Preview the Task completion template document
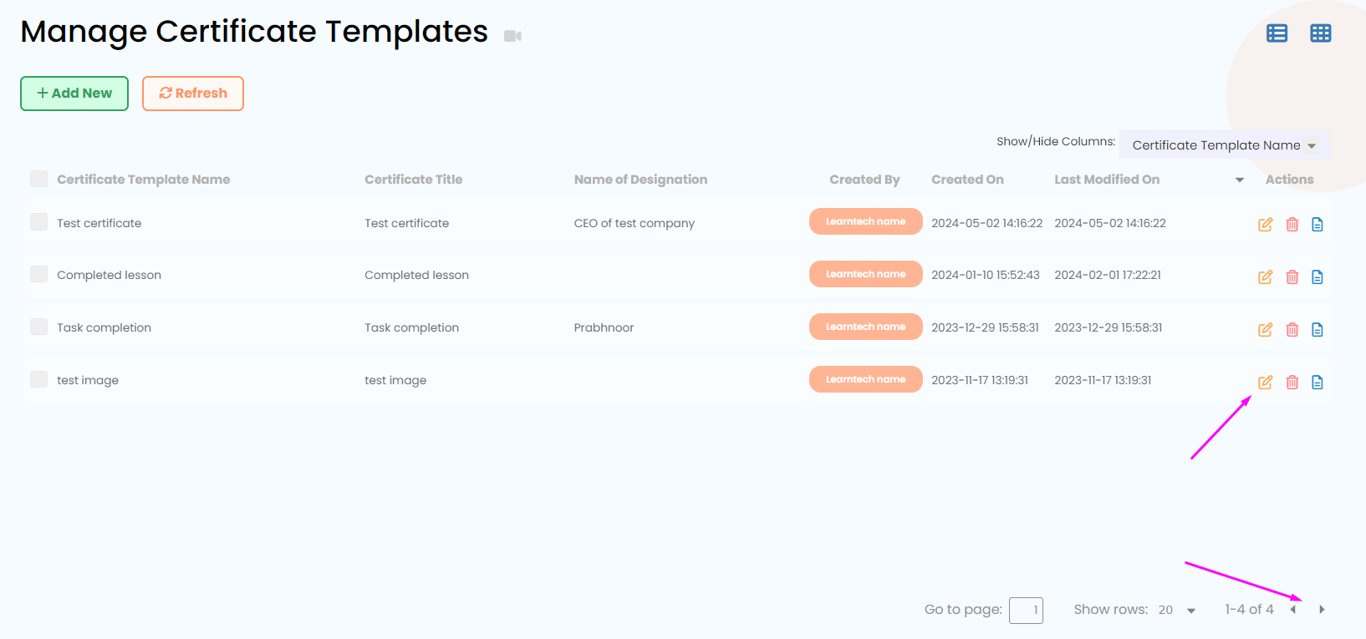1366x639 pixels. [x=1317, y=329]
